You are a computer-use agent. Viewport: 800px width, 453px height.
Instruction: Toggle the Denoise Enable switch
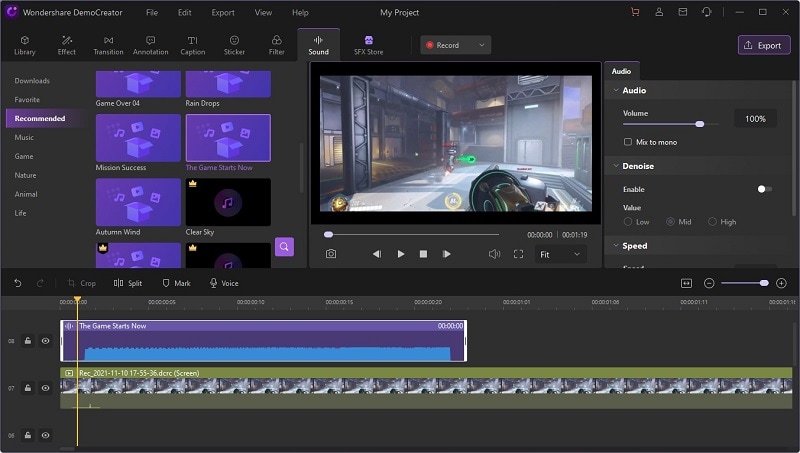764,189
